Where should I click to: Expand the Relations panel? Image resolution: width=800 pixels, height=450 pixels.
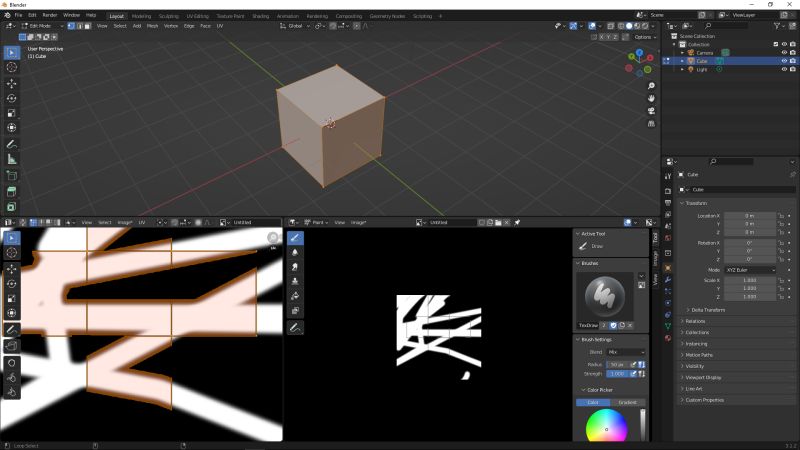[693, 321]
